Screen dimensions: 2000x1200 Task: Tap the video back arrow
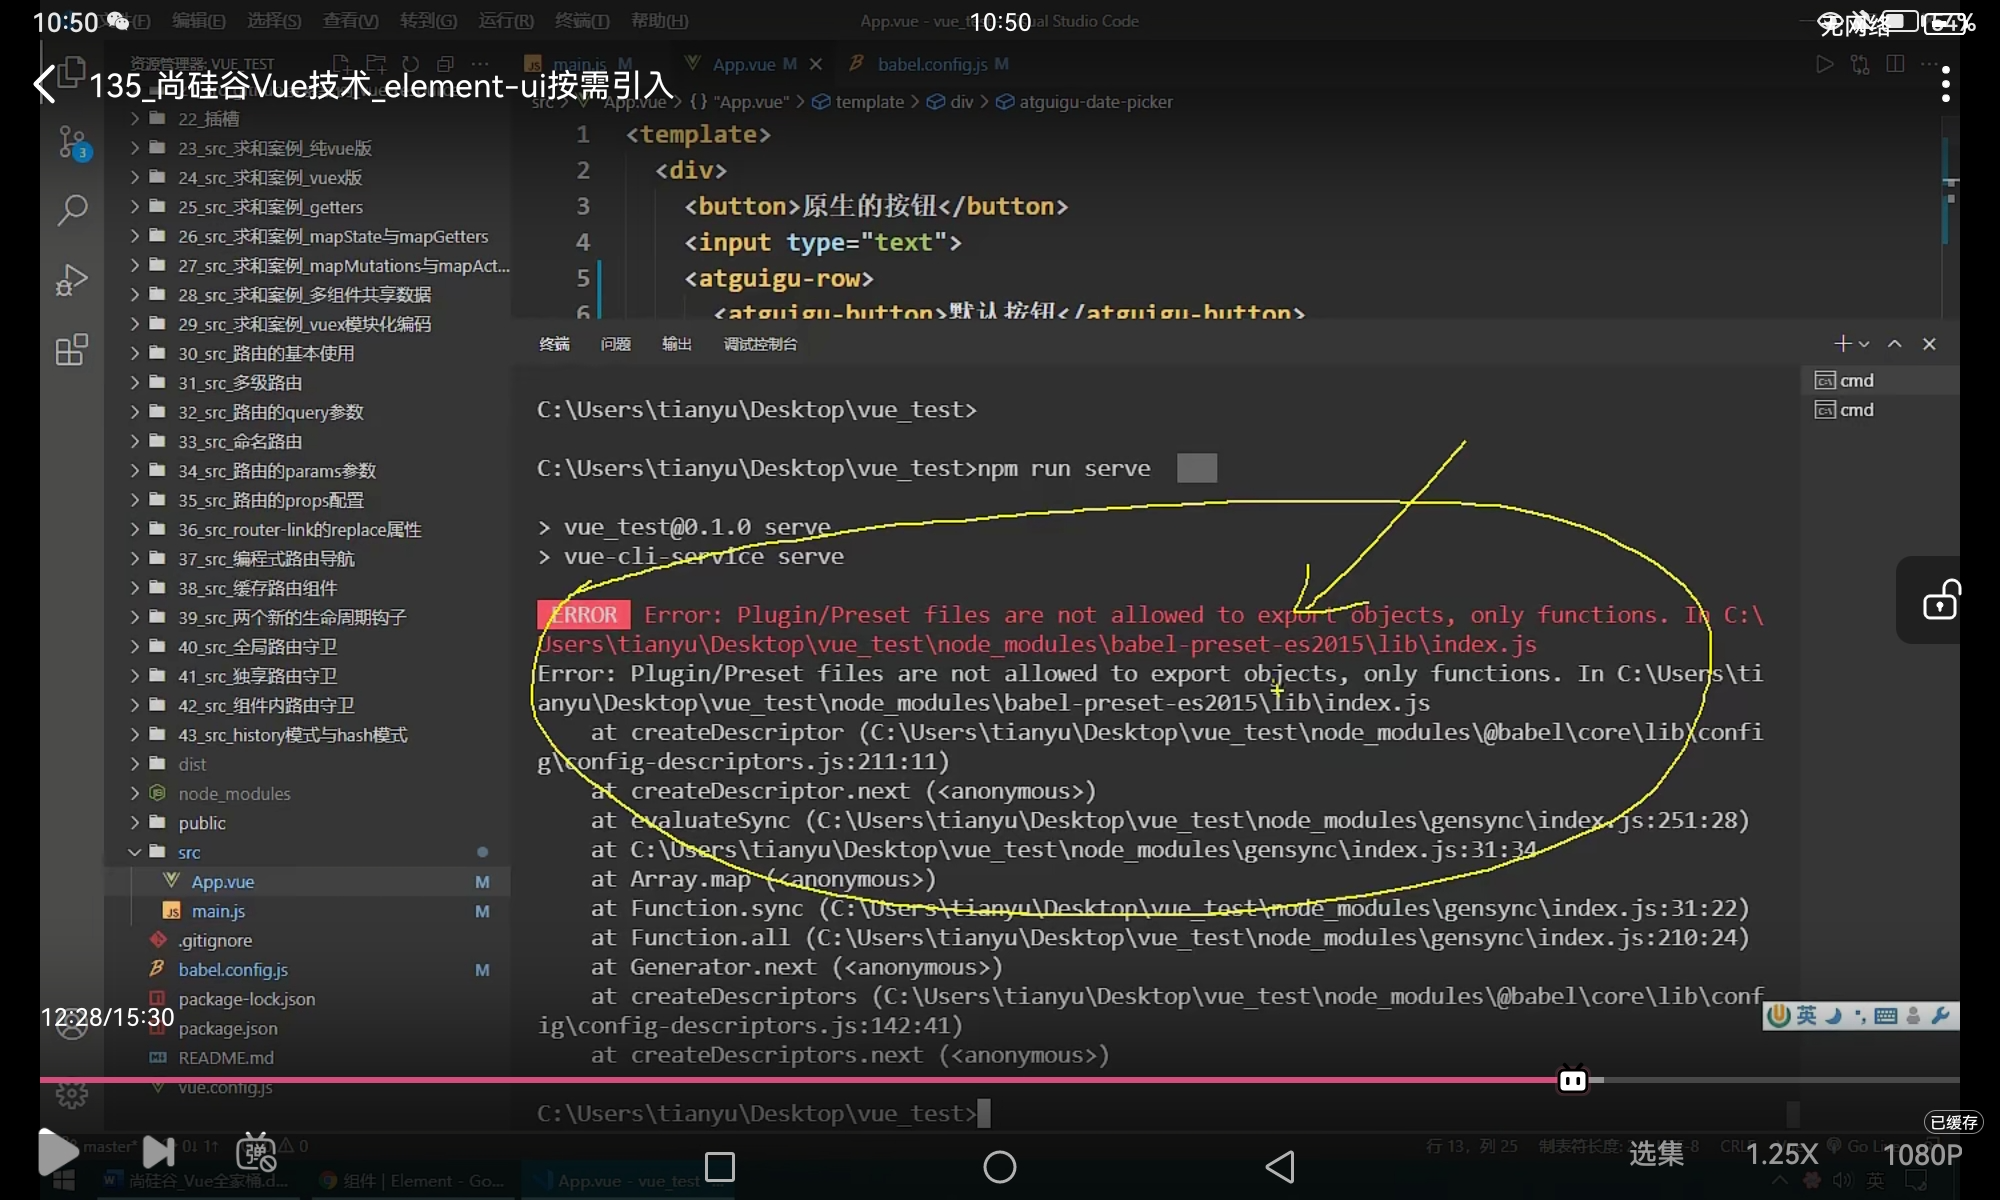click(45, 85)
